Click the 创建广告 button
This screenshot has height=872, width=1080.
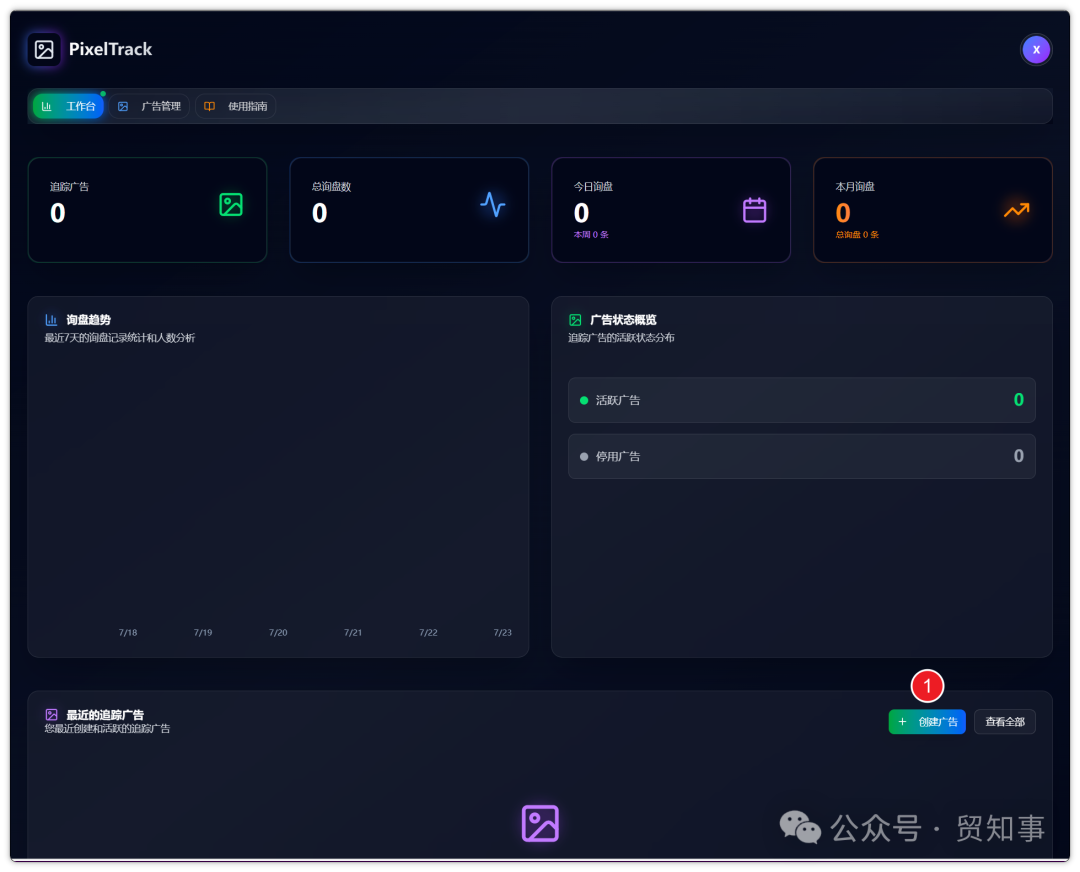tap(927, 721)
